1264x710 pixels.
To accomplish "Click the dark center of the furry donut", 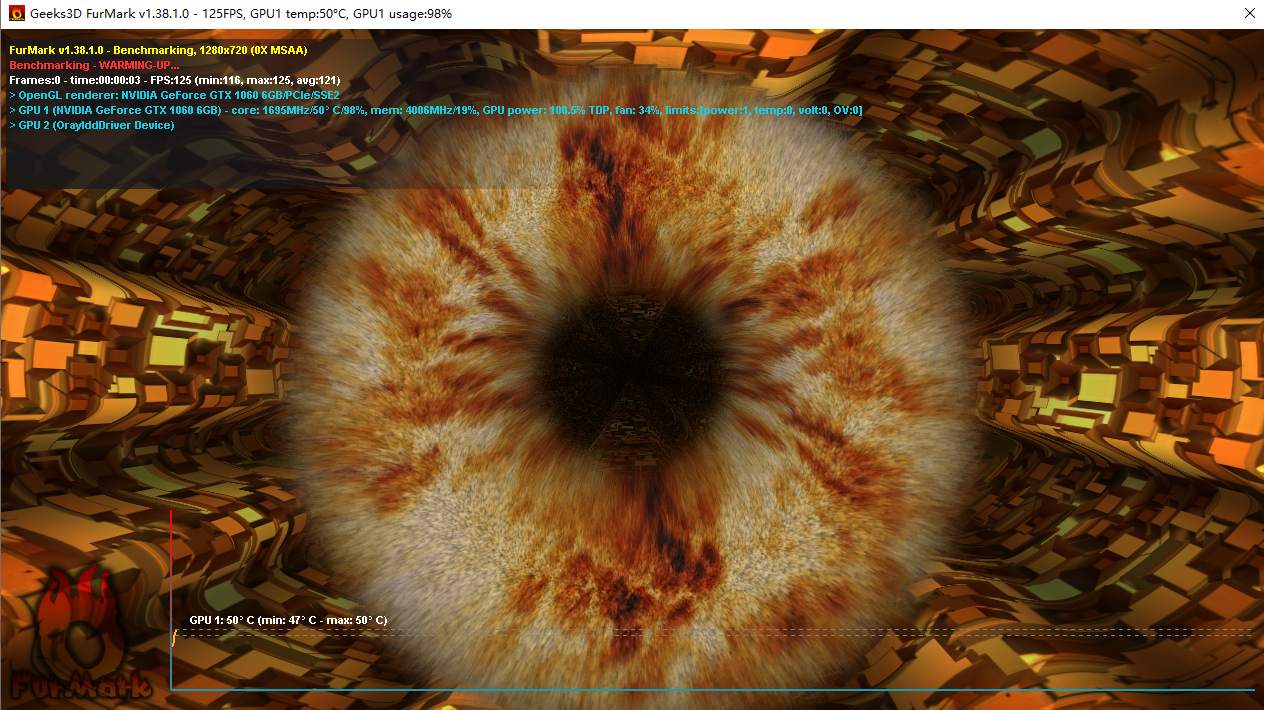I will 630,370.
